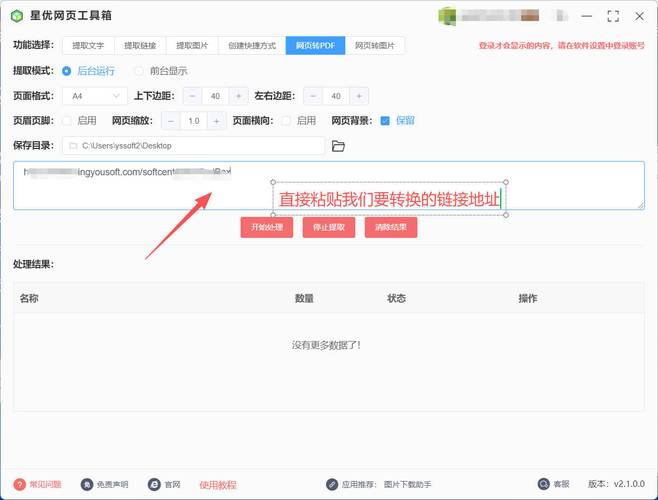Click the customer service icon
658x500 pixels.
click(543, 484)
